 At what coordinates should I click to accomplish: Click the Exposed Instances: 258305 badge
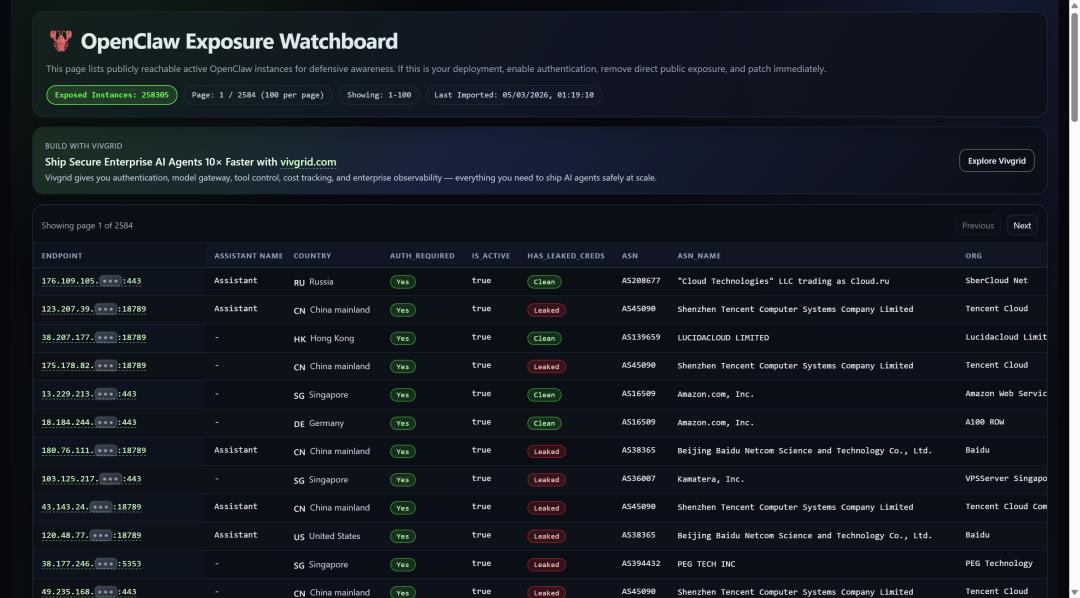(x=111, y=95)
